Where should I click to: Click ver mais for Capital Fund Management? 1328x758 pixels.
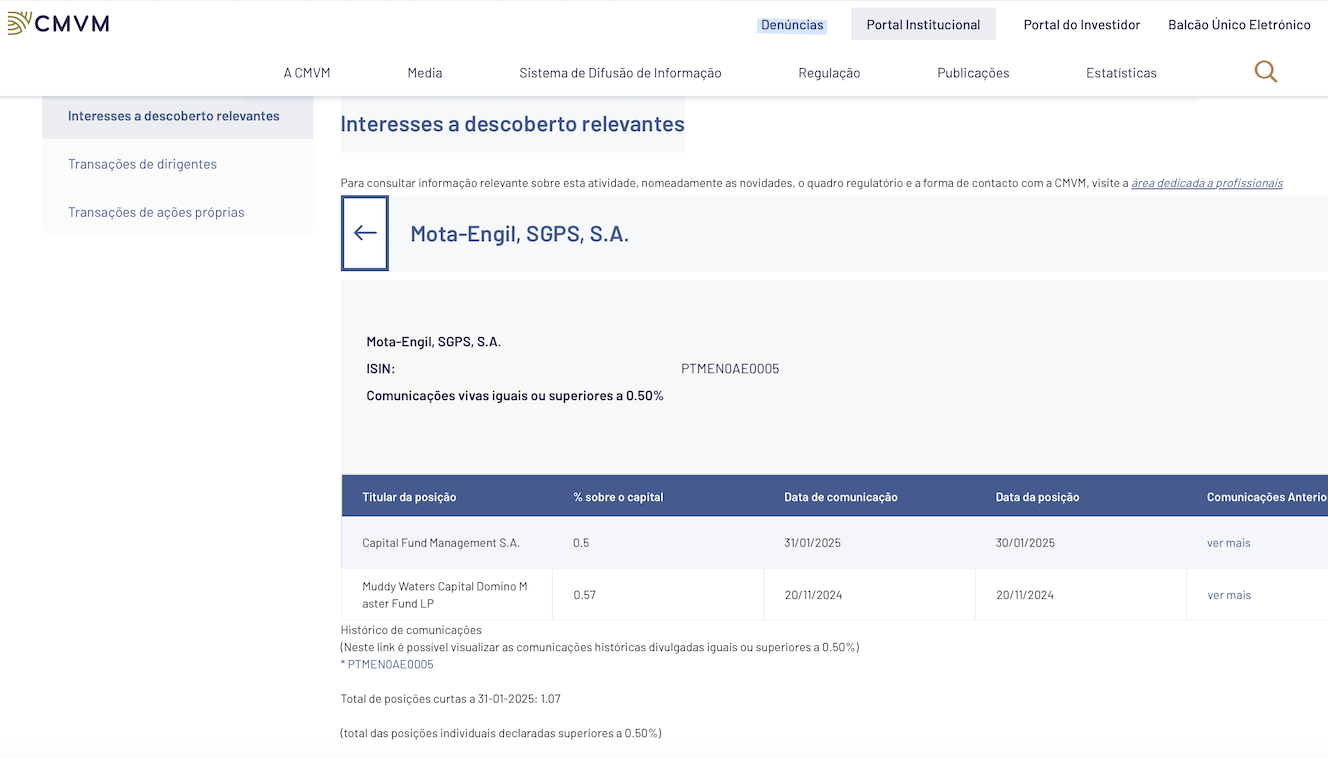coord(1229,543)
